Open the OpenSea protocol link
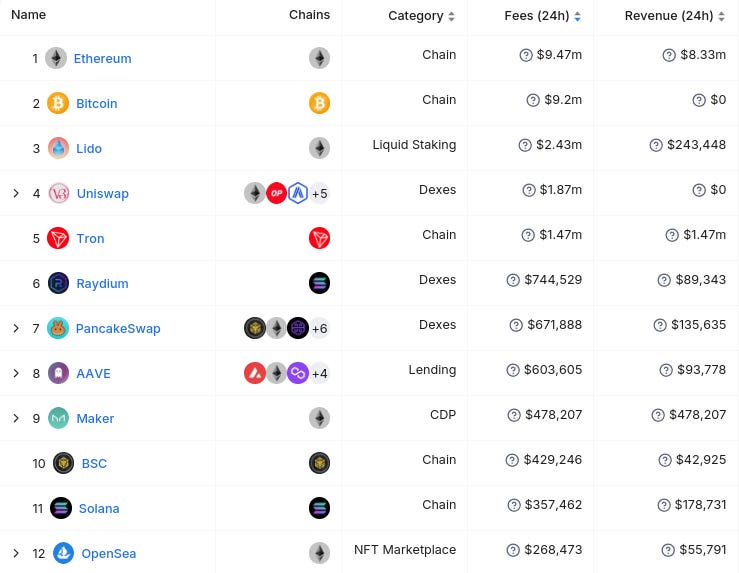The height and width of the screenshot is (573, 739). 109,553
